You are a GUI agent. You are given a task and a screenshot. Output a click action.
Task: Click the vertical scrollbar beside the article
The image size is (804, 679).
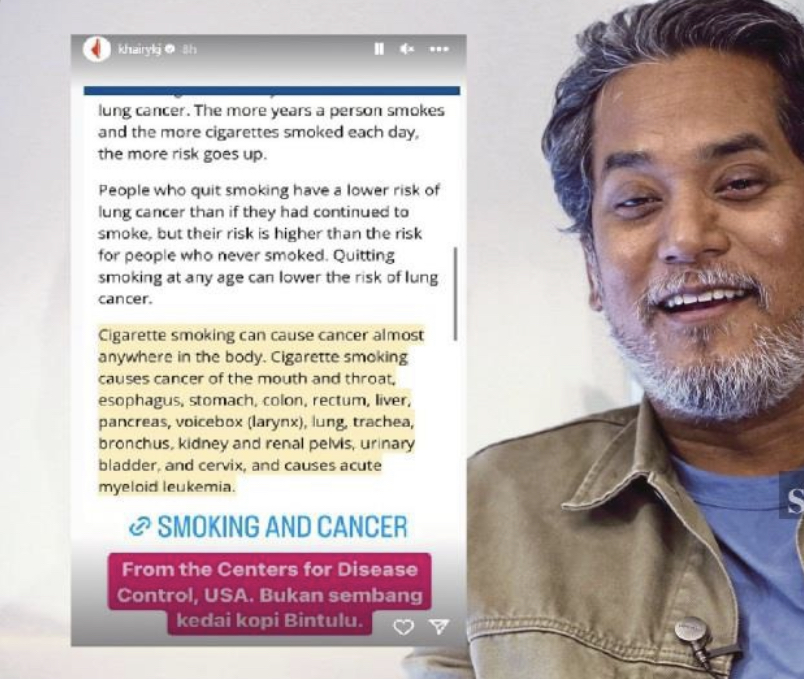coord(455,294)
